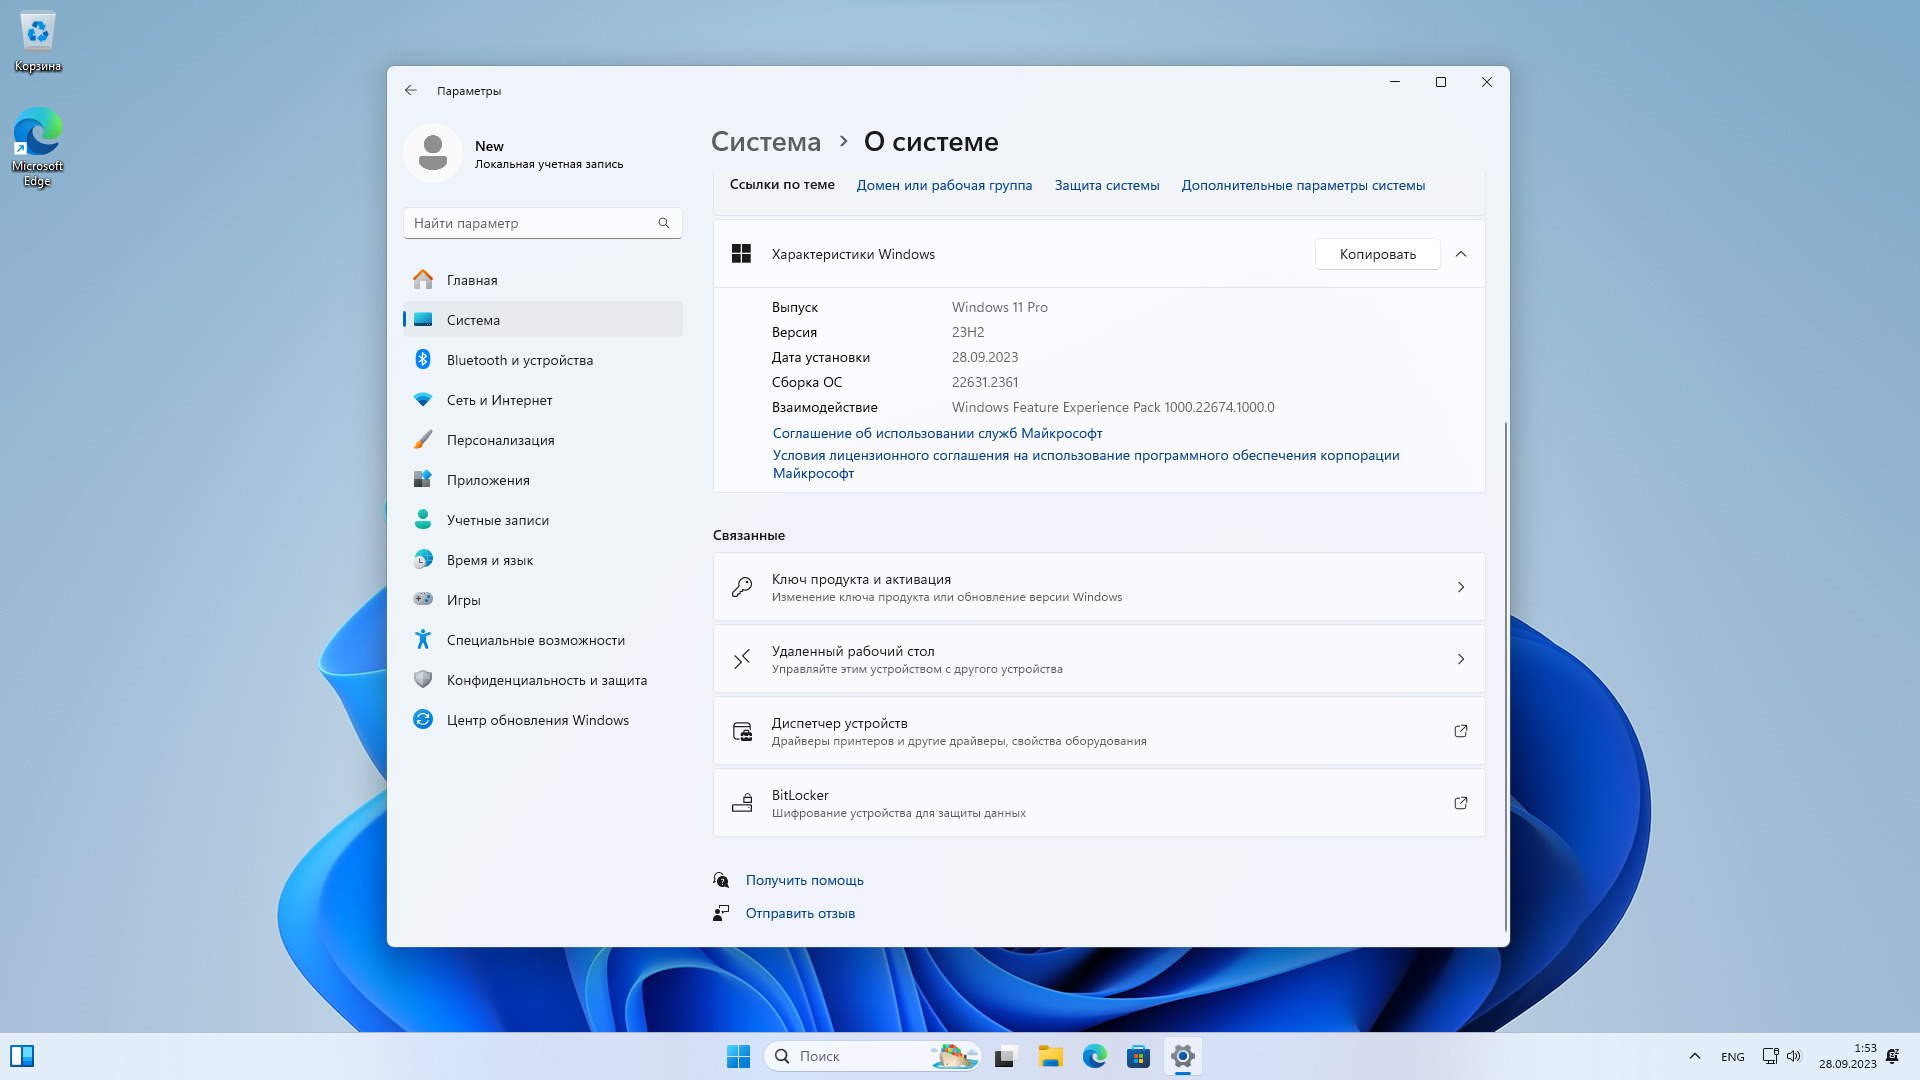The height and width of the screenshot is (1080, 1920).
Task: Click the settings page vertical scrollbar
Action: click(1505, 675)
